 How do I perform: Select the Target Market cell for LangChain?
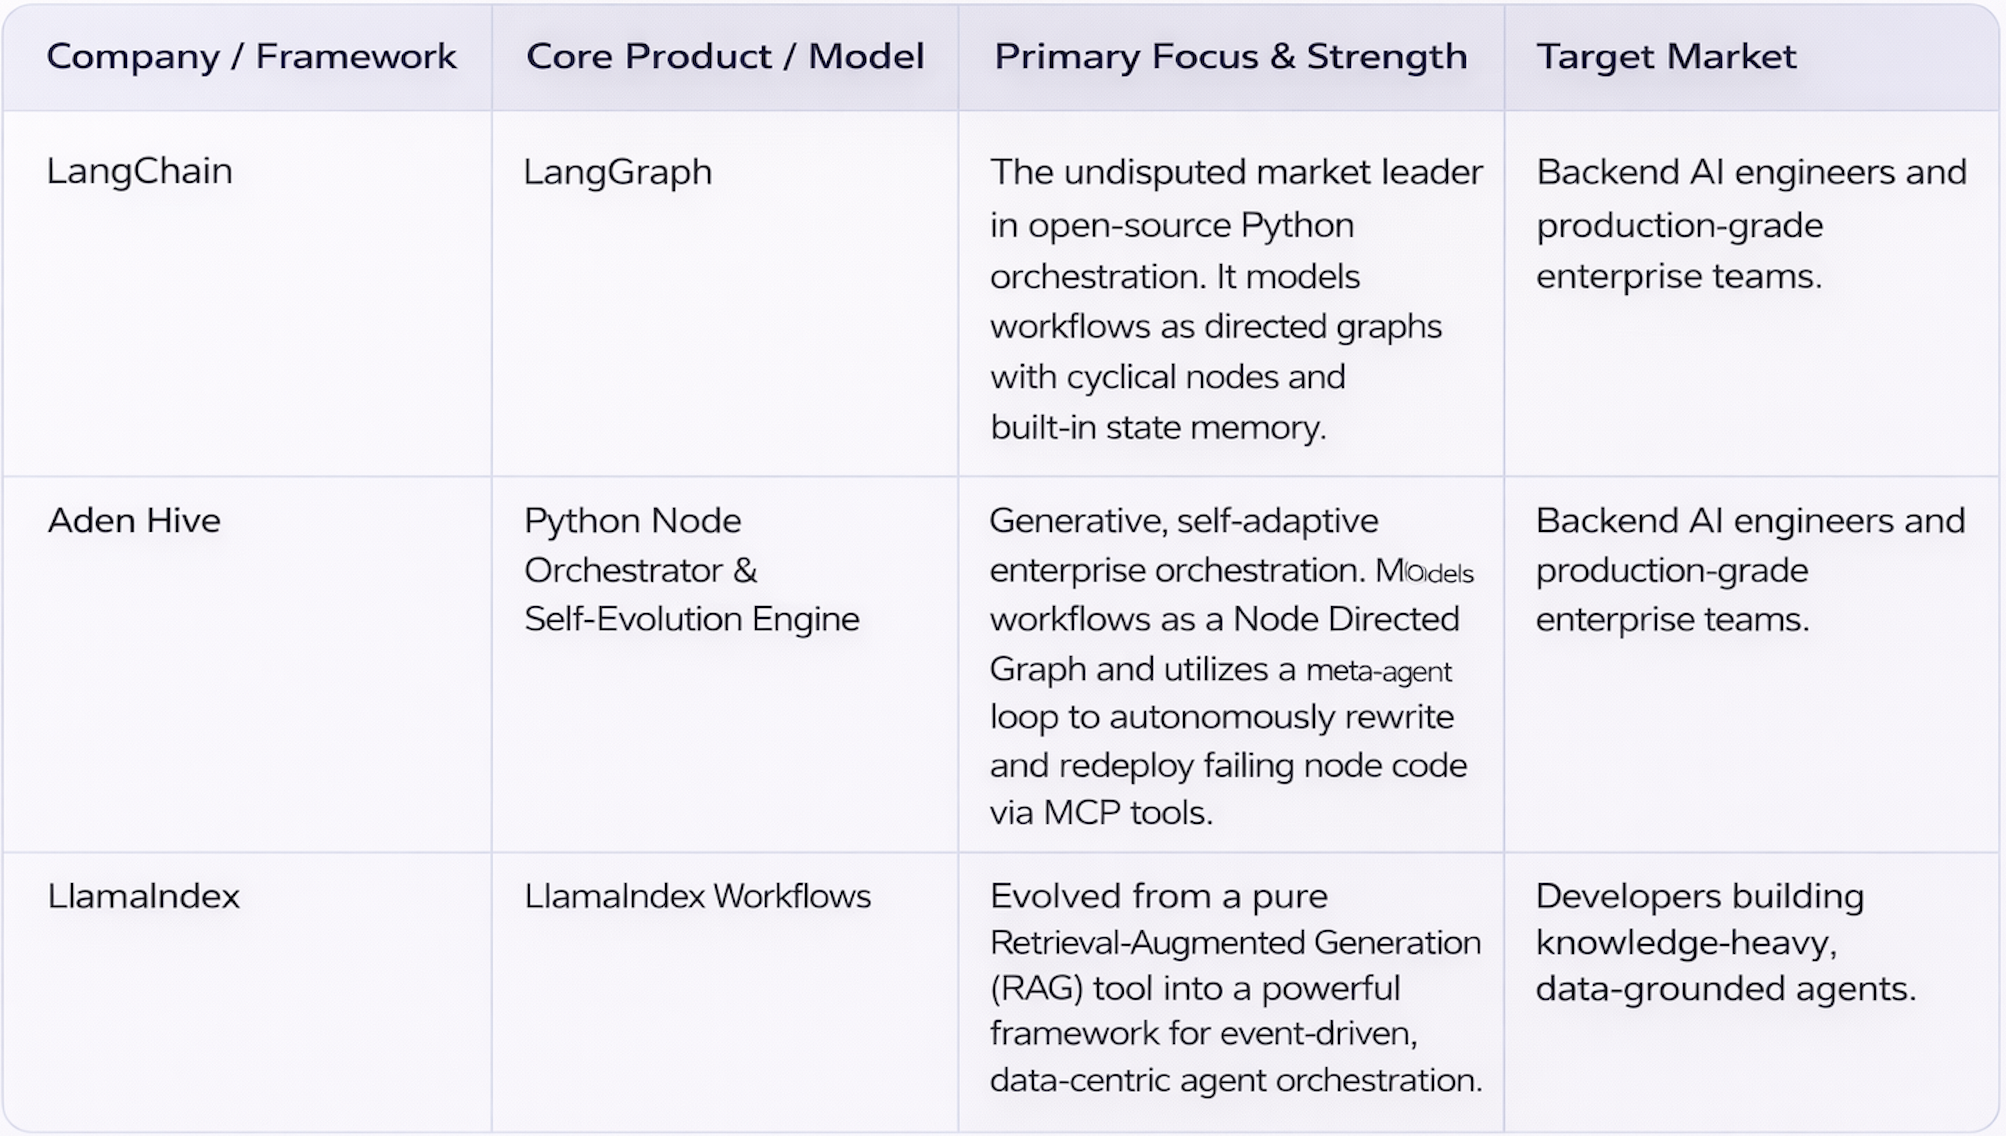(x=1750, y=224)
